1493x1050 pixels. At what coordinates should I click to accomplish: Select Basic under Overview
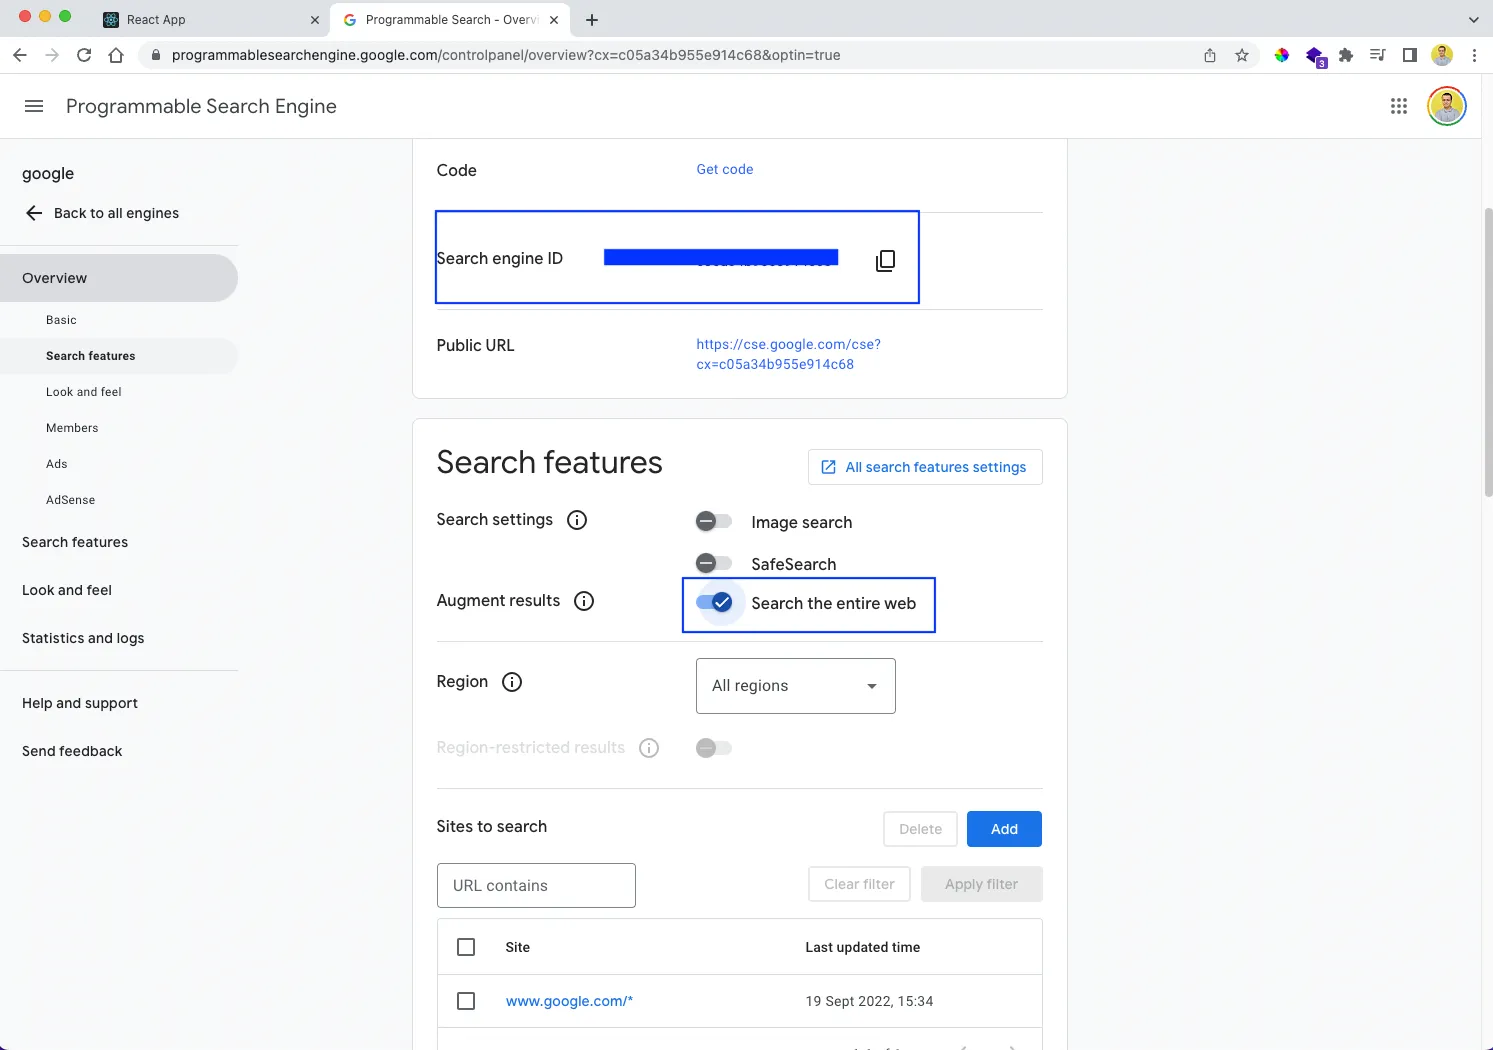[61, 320]
